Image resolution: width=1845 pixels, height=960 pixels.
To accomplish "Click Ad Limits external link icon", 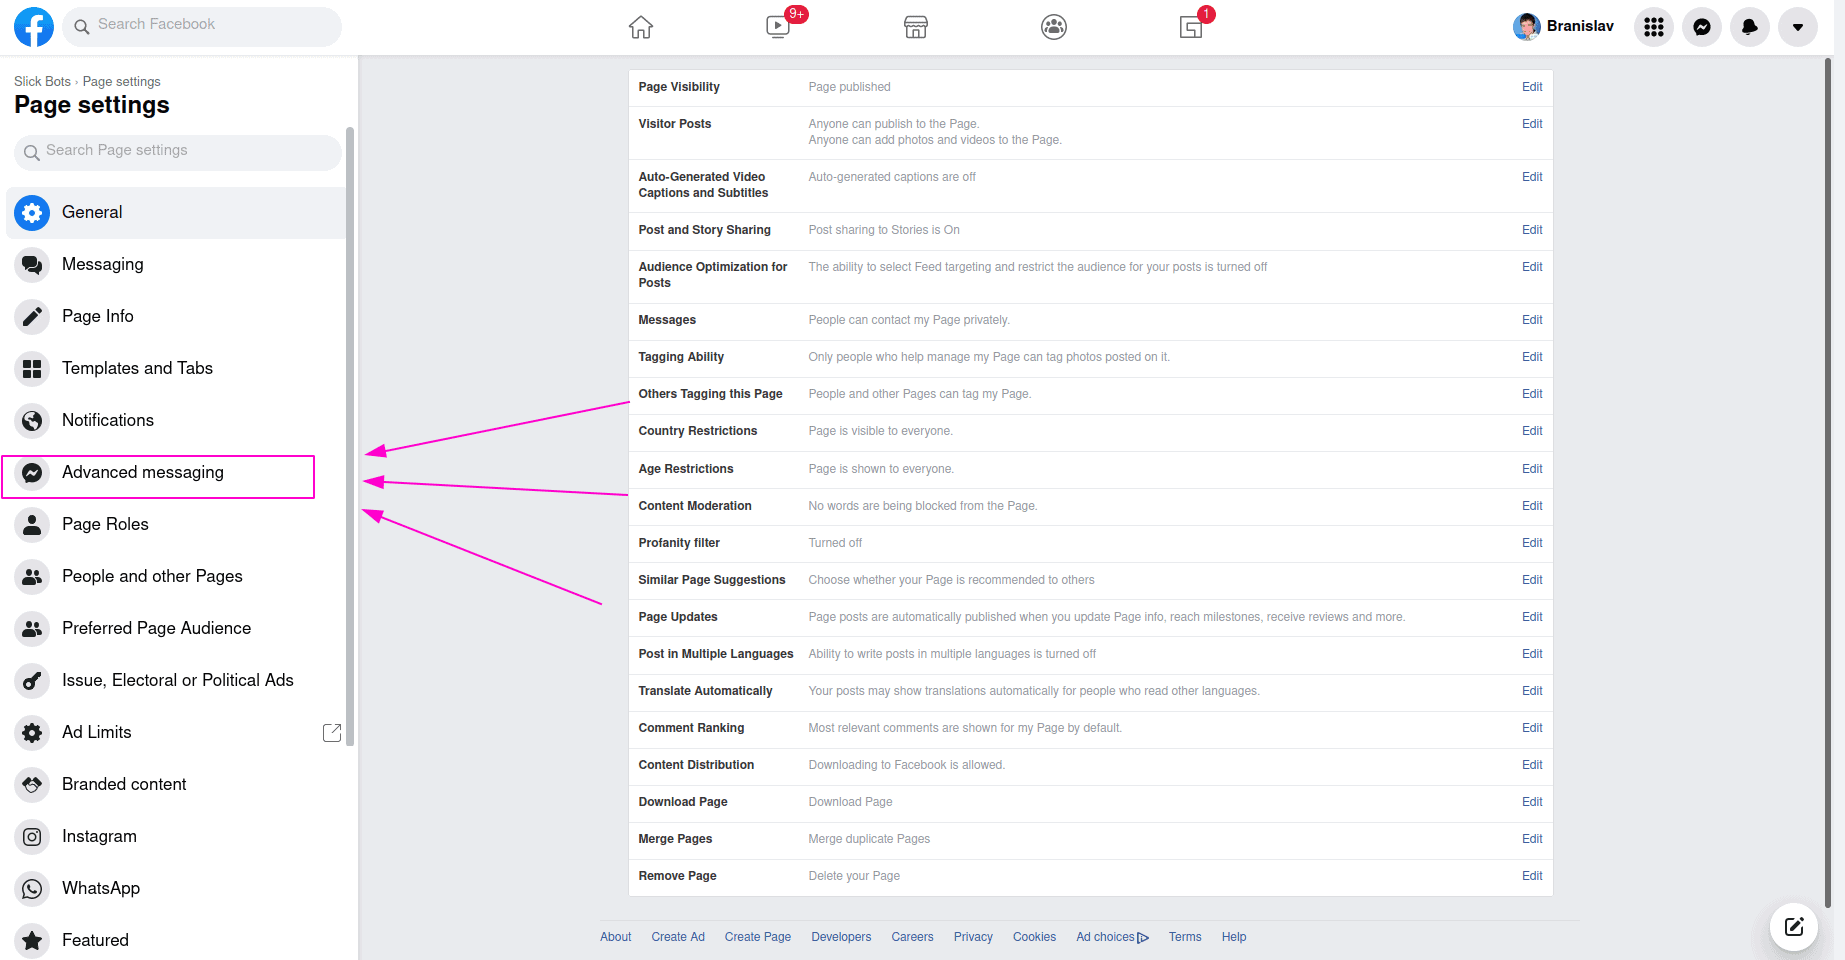I will 332,732.
